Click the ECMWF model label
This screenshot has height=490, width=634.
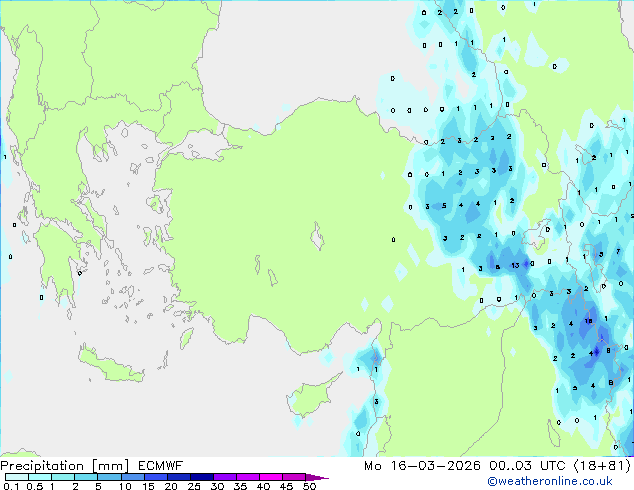pyautogui.click(x=161, y=466)
